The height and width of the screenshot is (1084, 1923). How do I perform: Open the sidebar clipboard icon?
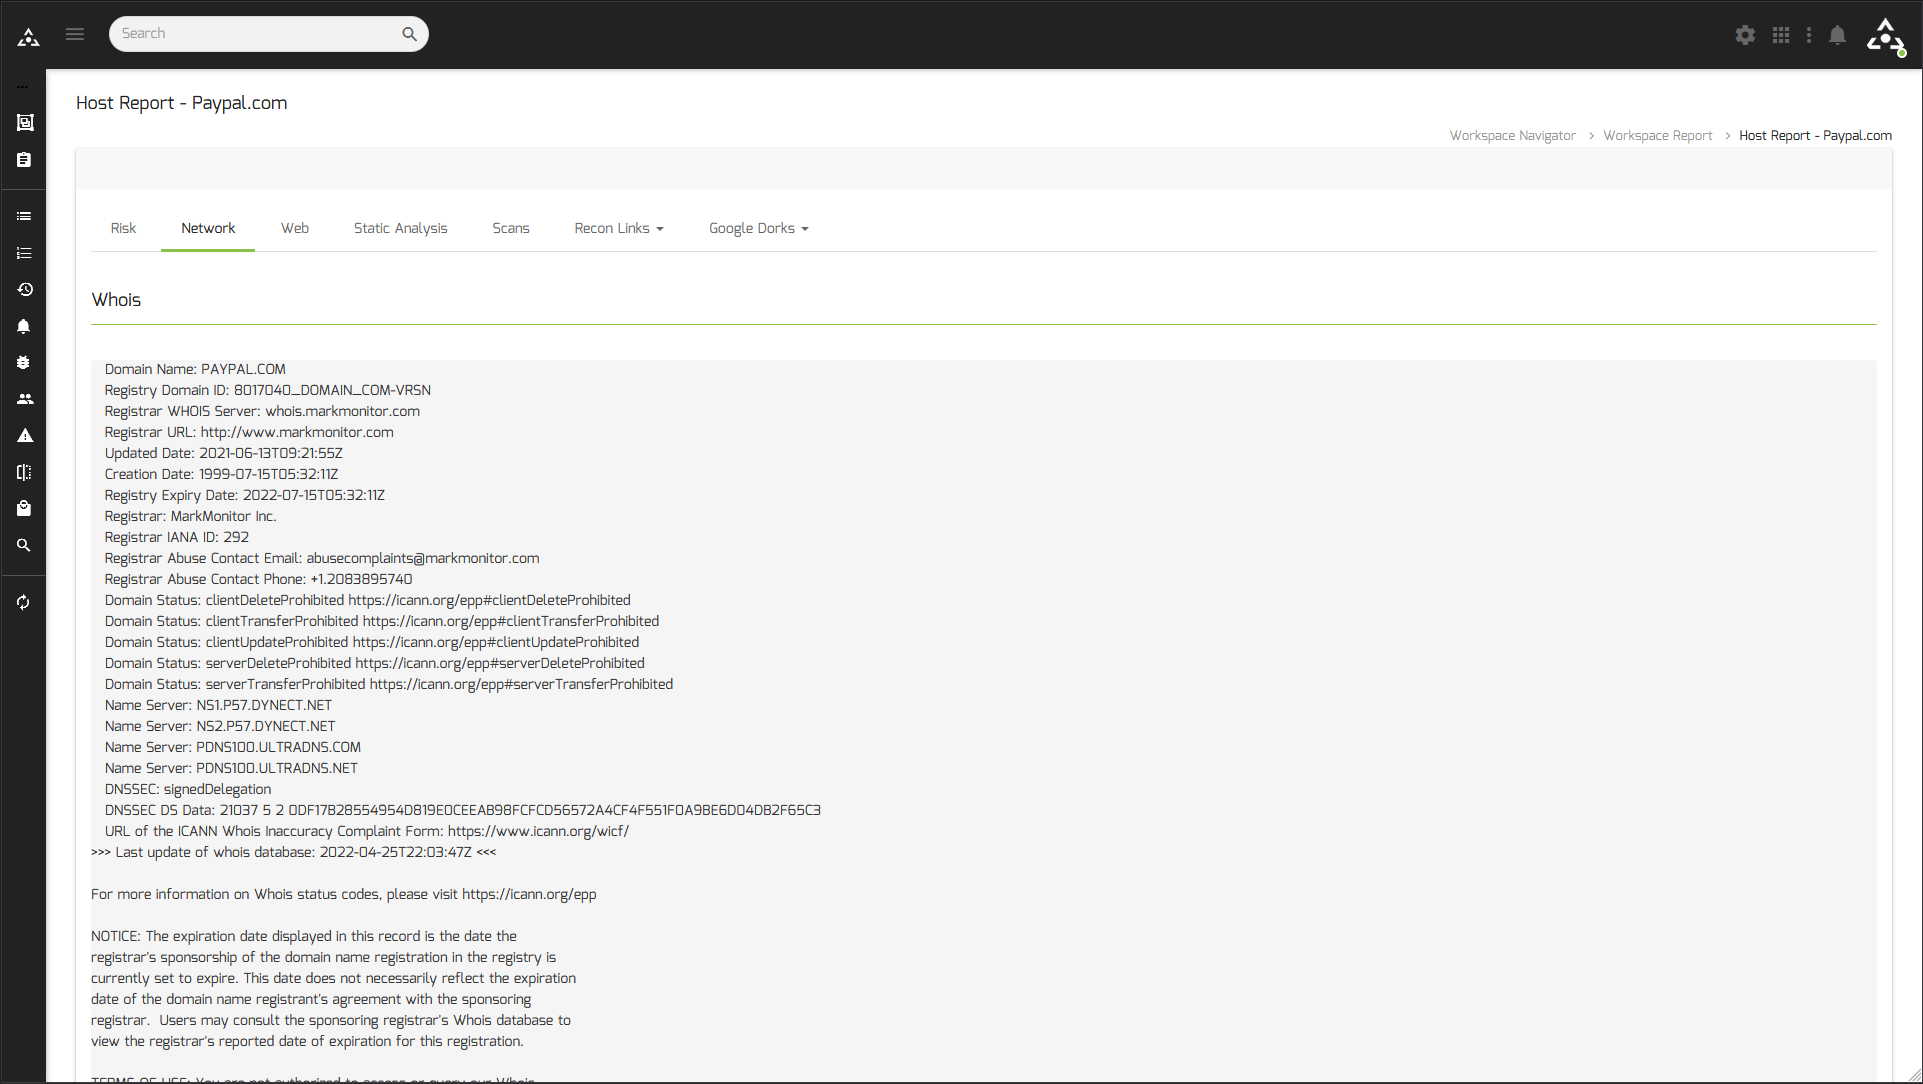pyautogui.click(x=24, y=160)
